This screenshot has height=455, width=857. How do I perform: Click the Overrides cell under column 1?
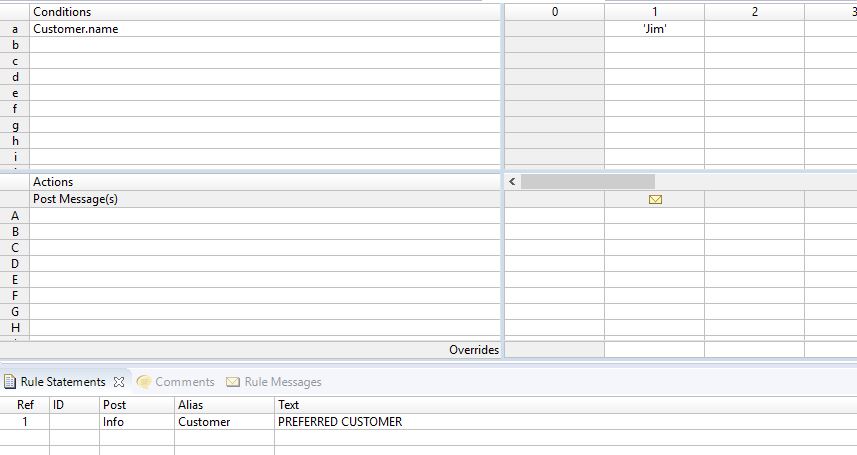click(x=654, y=349)
